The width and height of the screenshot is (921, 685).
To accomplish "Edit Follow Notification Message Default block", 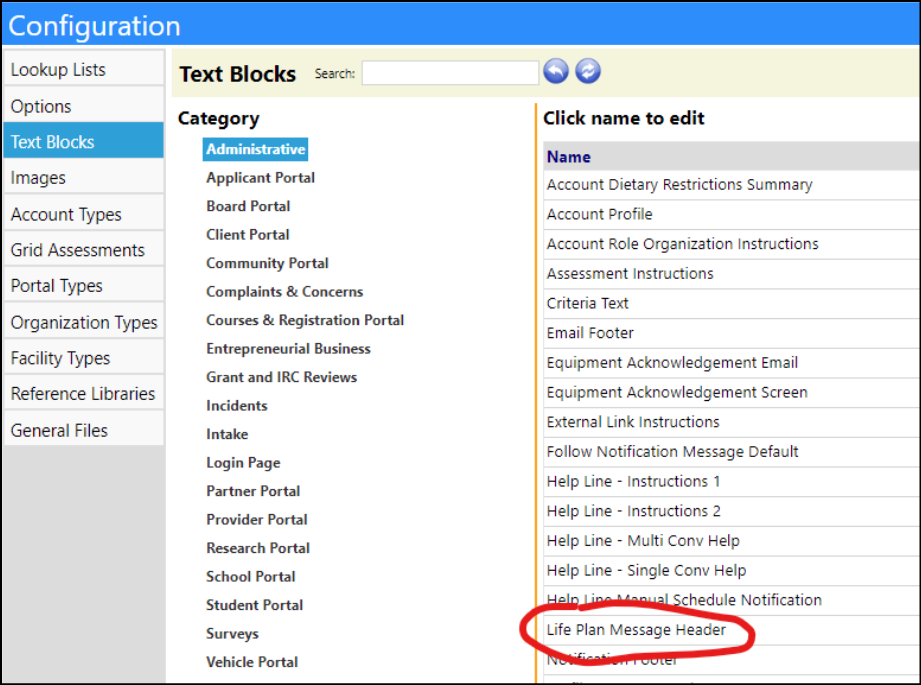I will click(672, 452).
